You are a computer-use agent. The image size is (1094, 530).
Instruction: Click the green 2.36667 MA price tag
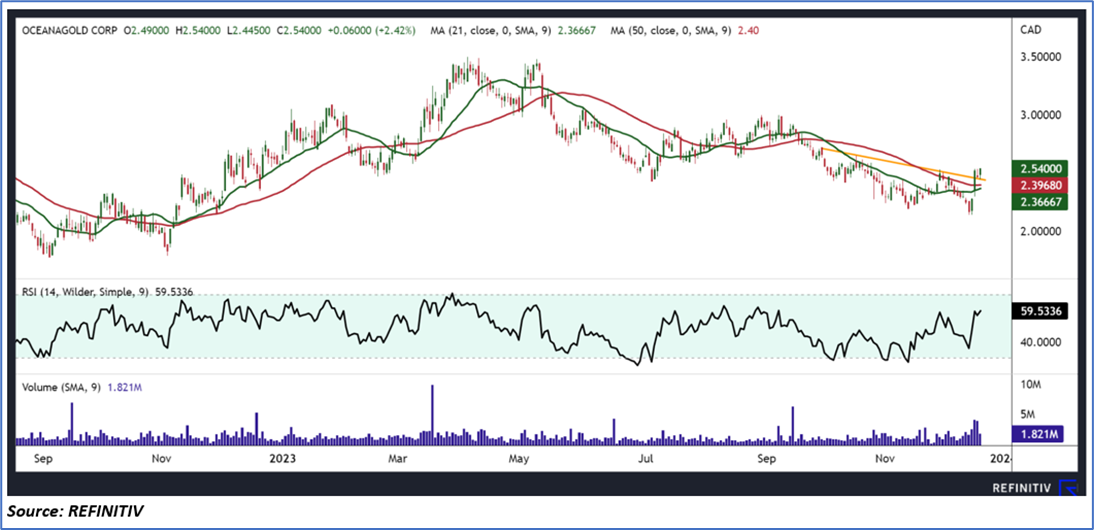[1040, 202]
